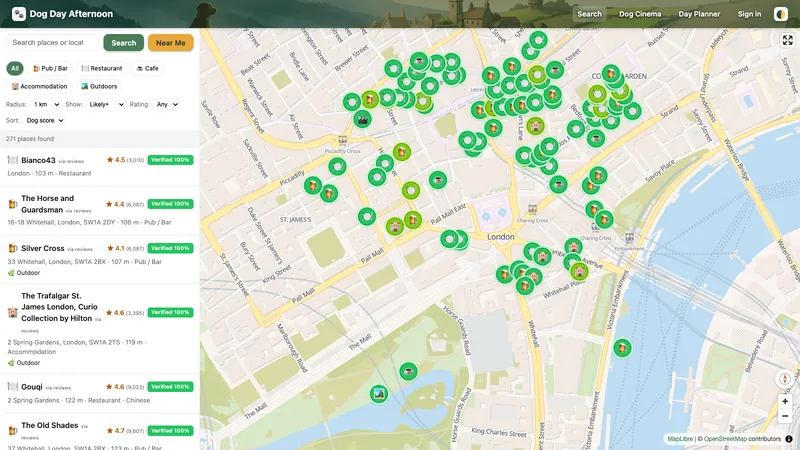Filter by All place types
This screenshot has width=800, height=450.
coord(15,68)
